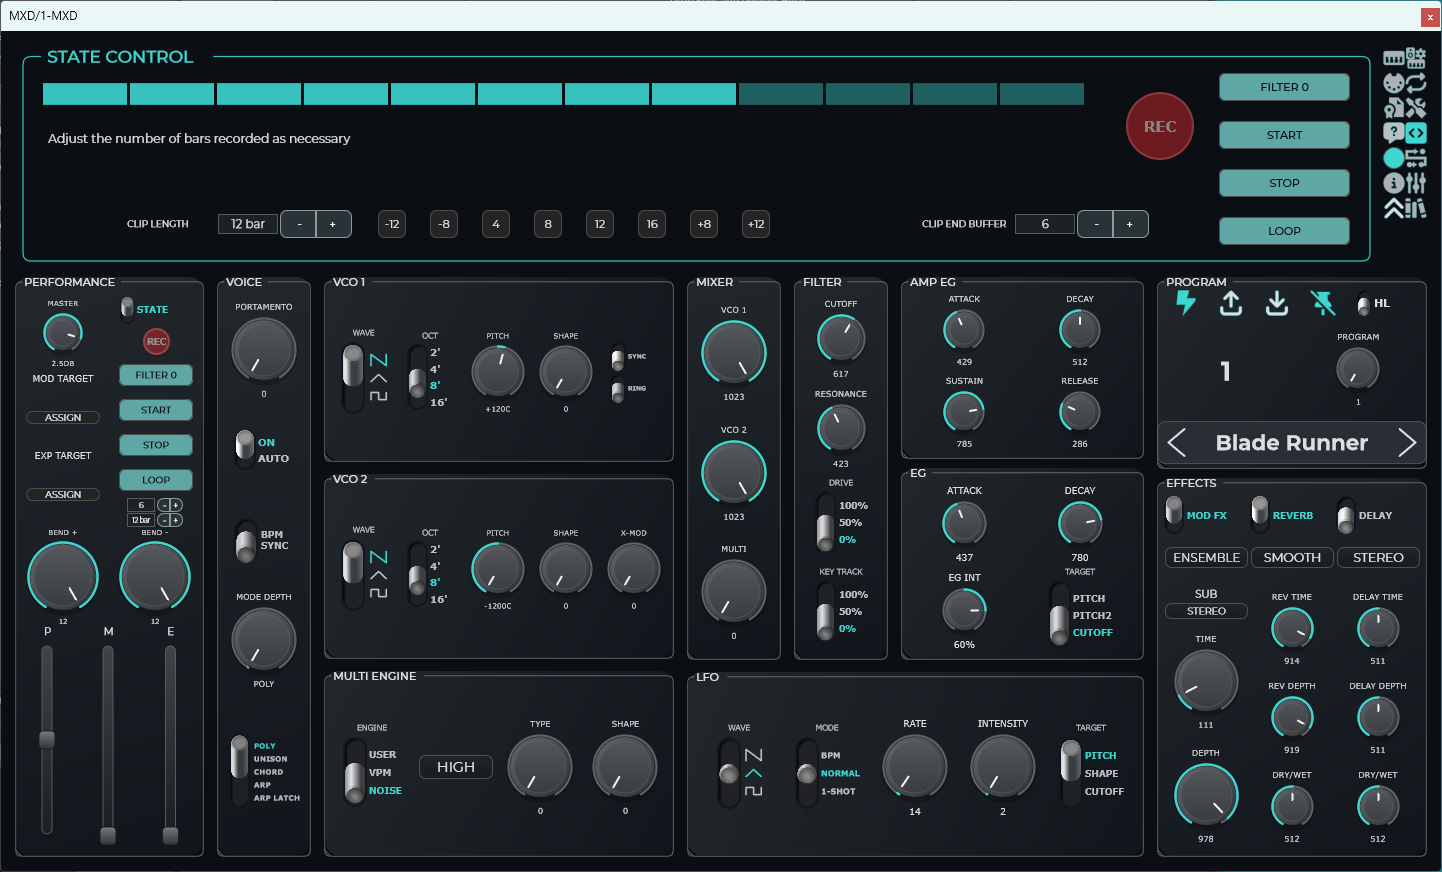Screen dimensions: 1442x872
Task: Toggle the STATE switch in Performance
Action: tap(127, 309)
